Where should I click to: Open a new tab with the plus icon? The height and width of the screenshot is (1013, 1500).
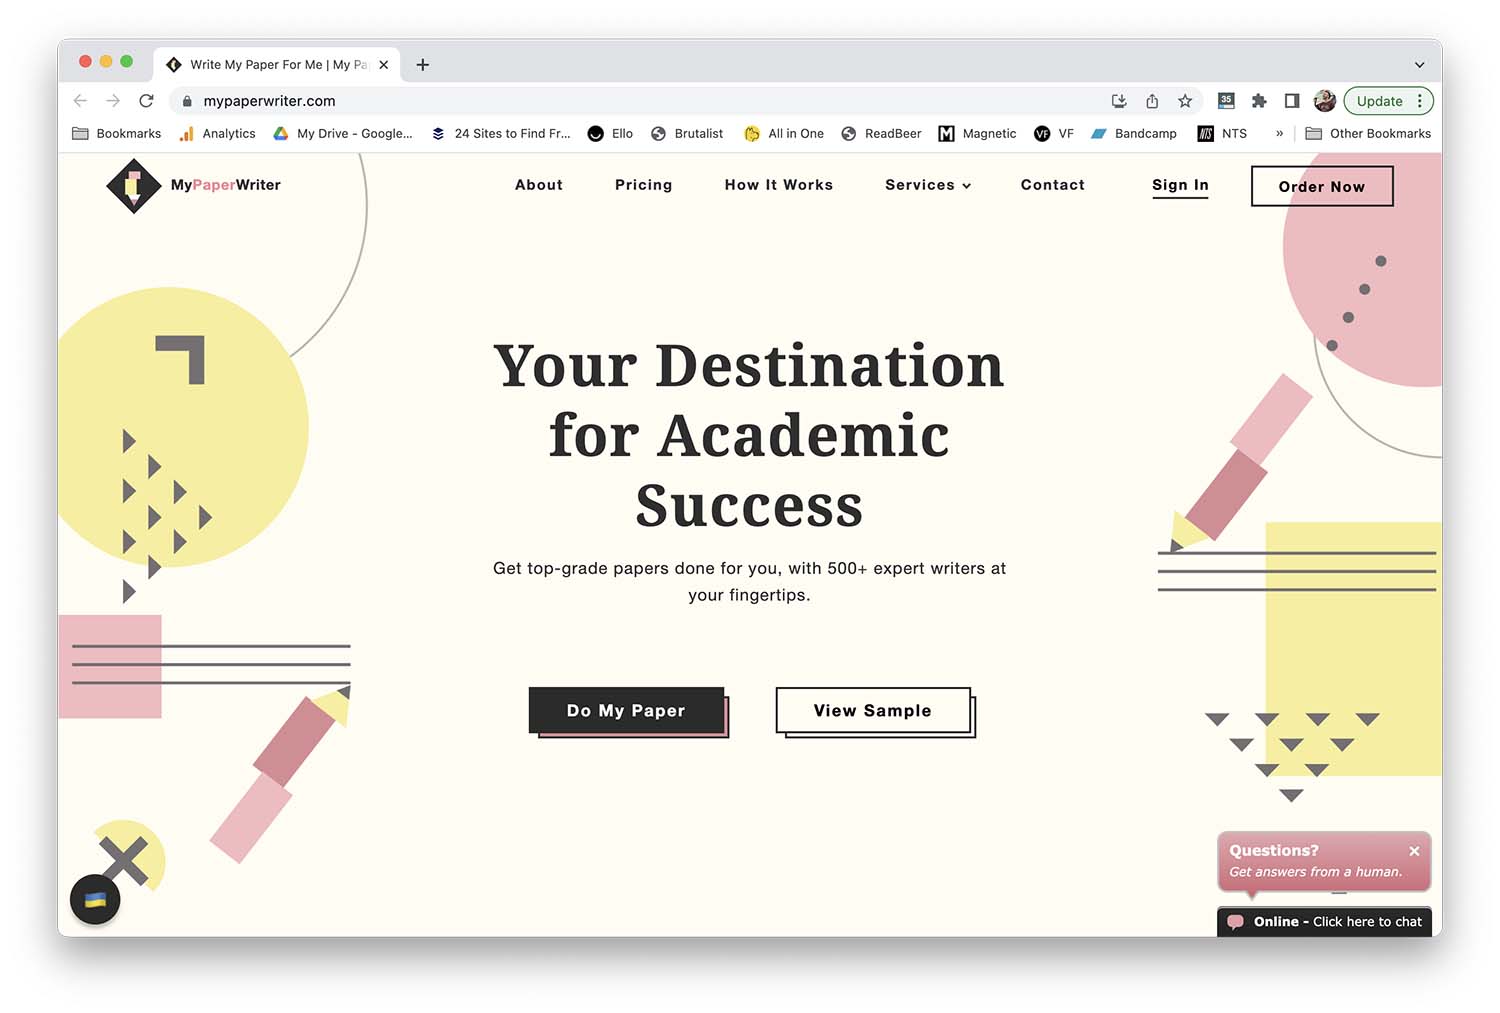click(x=423, y=65)
